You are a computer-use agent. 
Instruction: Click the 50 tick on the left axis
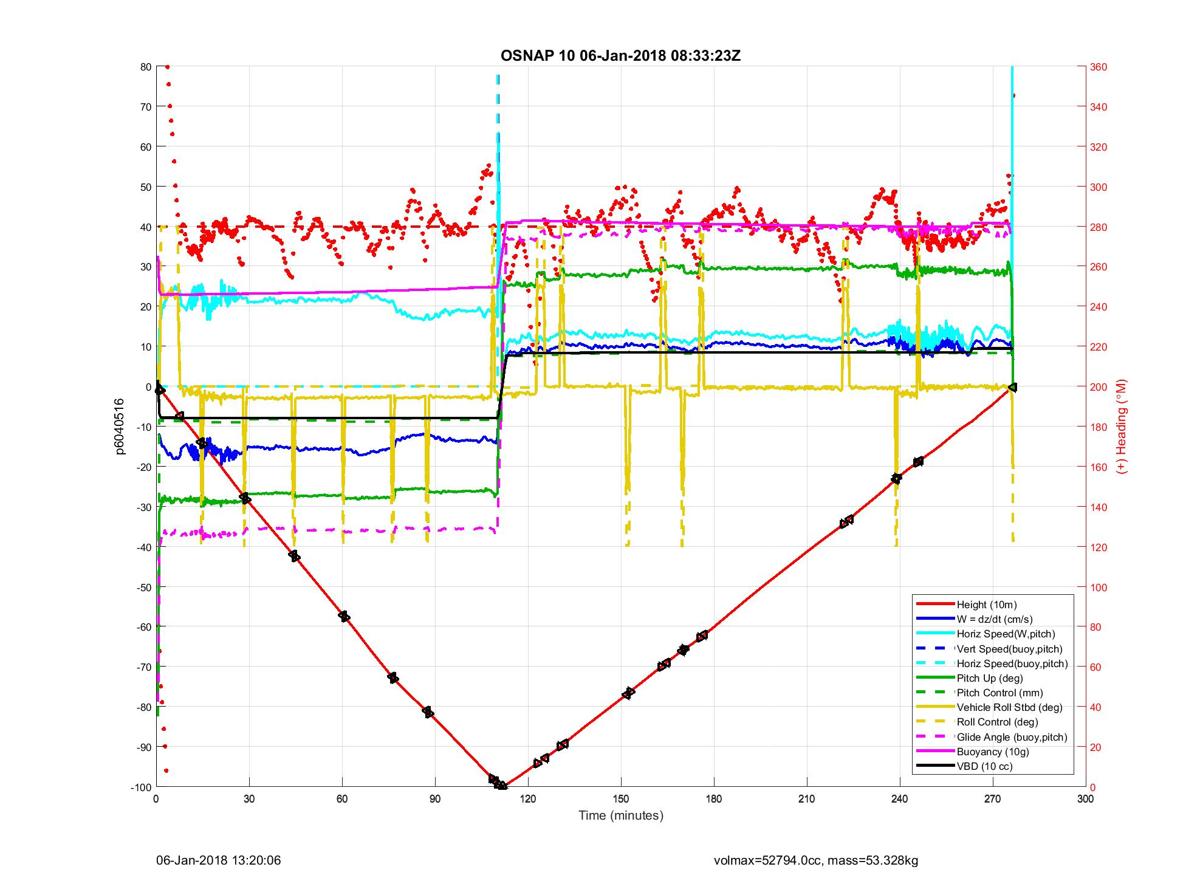click(144, 187)
